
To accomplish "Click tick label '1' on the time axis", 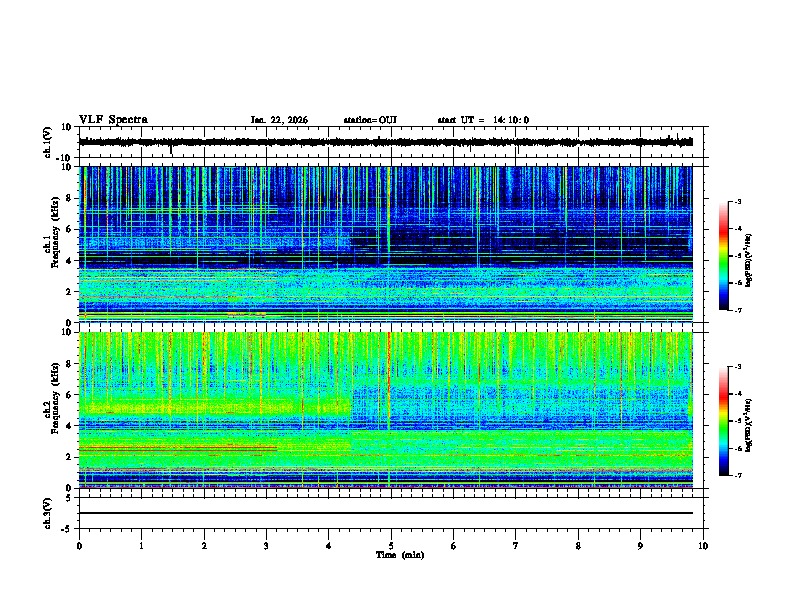I will coord(141,546).
